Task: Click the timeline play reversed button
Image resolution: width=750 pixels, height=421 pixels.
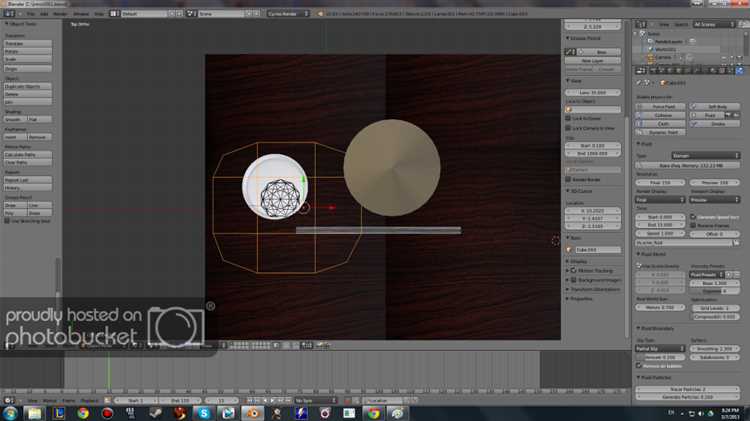Action: click(265, 400)
